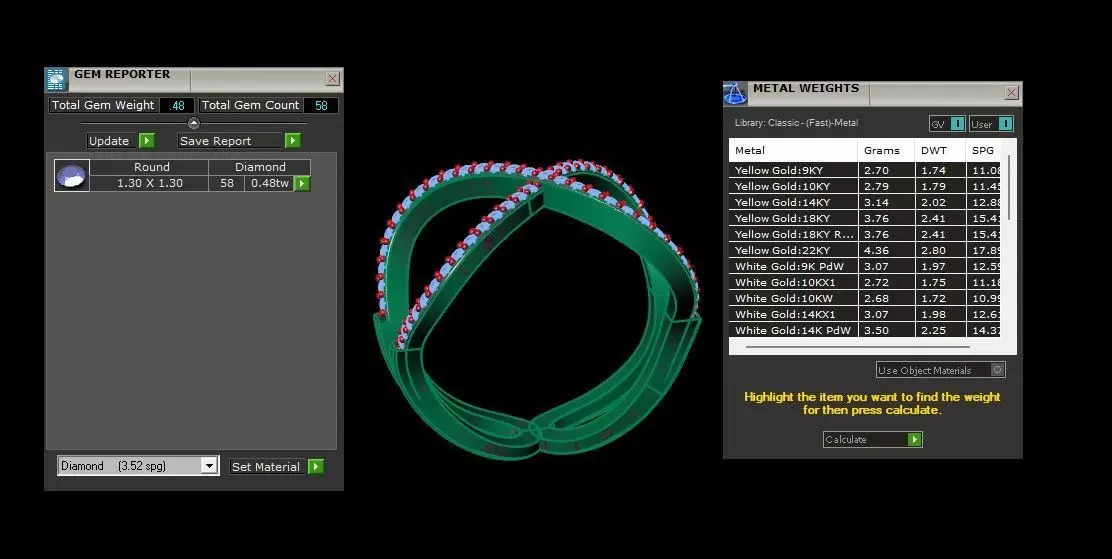This screenshot has width=1112, height=559.
Task: Click the SPG column header
Action: pyautogui.click(x=983, y=150)
